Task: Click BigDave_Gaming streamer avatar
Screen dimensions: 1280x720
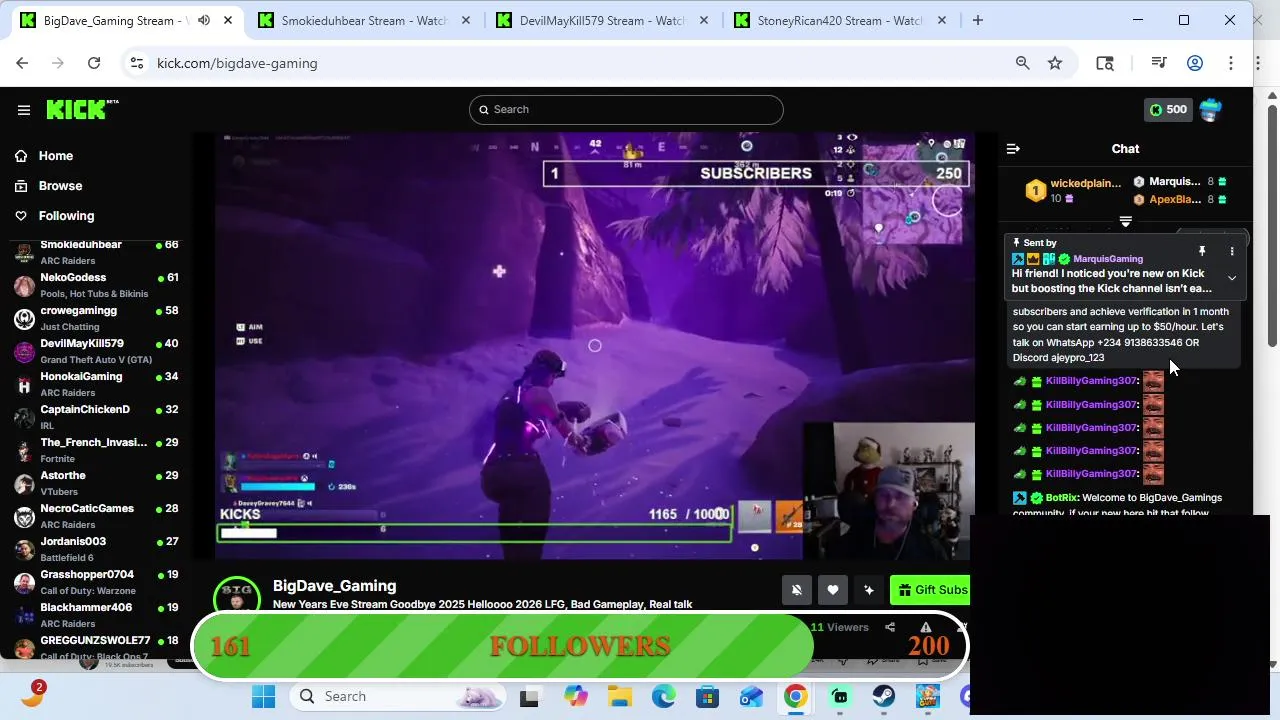Action: coord(237,595)
